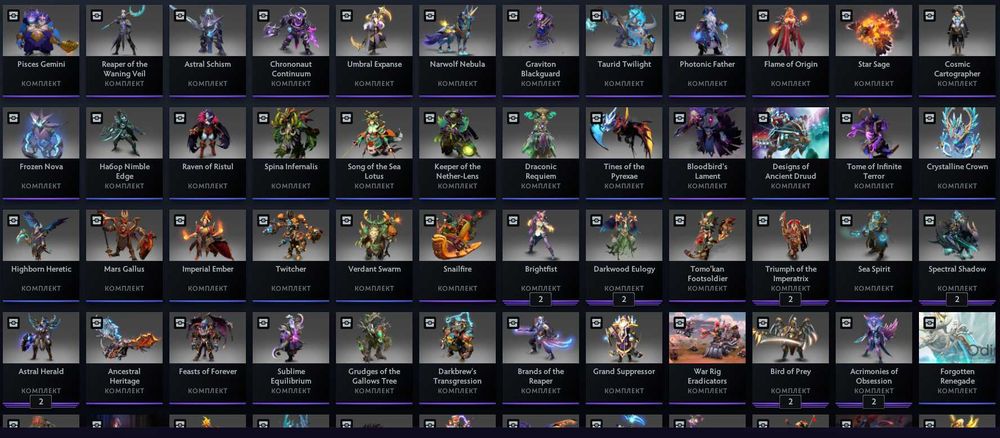The height and width of the screenshot is (438, 1000).
Task: Click the bundle icon on Grand Suppressor
Action: point(596,322)
